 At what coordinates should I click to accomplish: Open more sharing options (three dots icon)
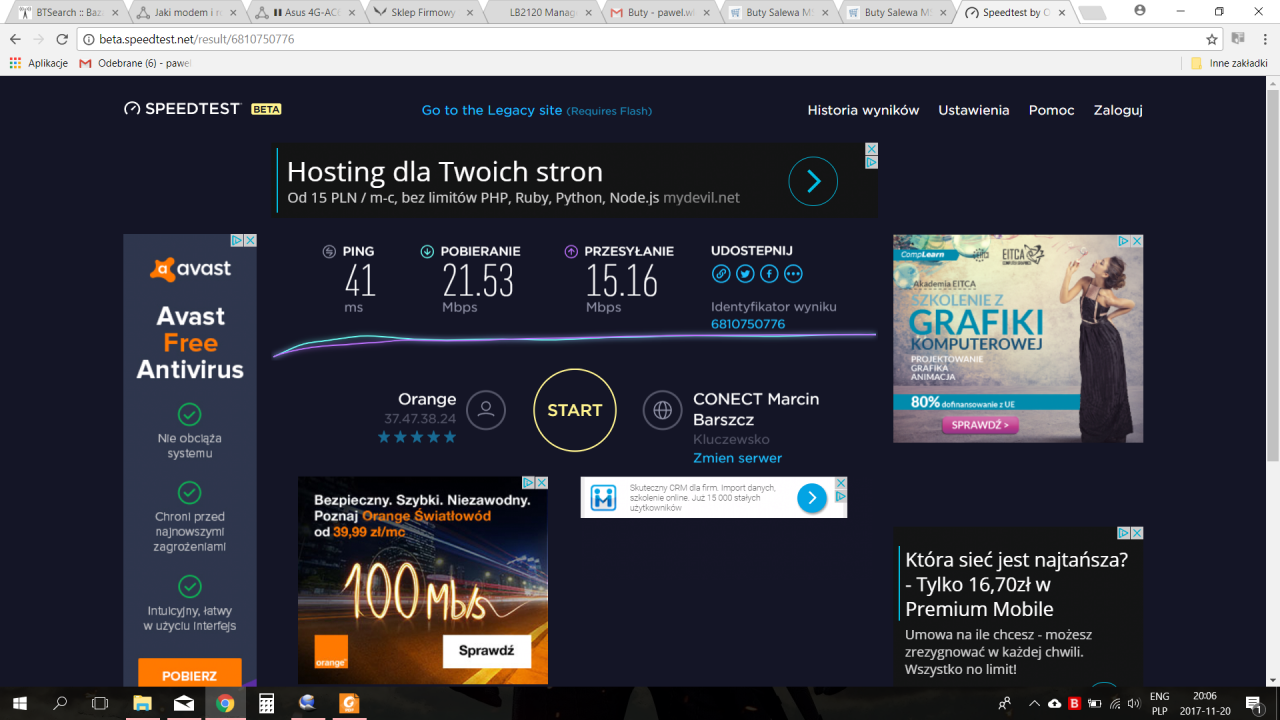[x=793, y=274]
